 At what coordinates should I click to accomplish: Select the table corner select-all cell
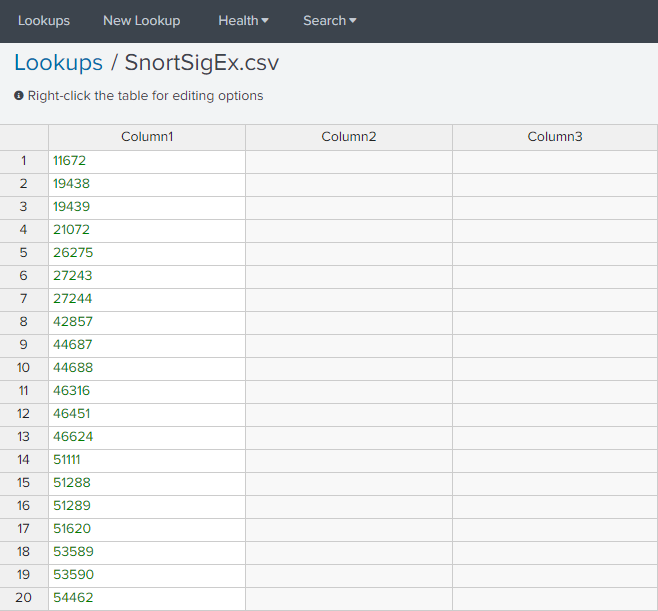pyautogui.click(x=24, y=137)
